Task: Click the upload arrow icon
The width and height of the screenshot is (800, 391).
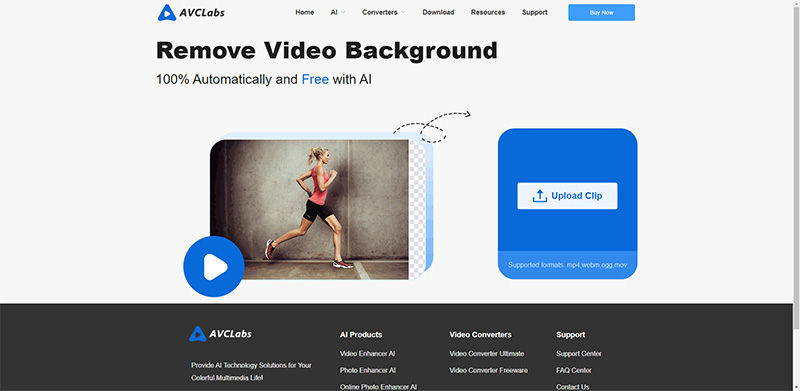Action: tap(539, 196)
